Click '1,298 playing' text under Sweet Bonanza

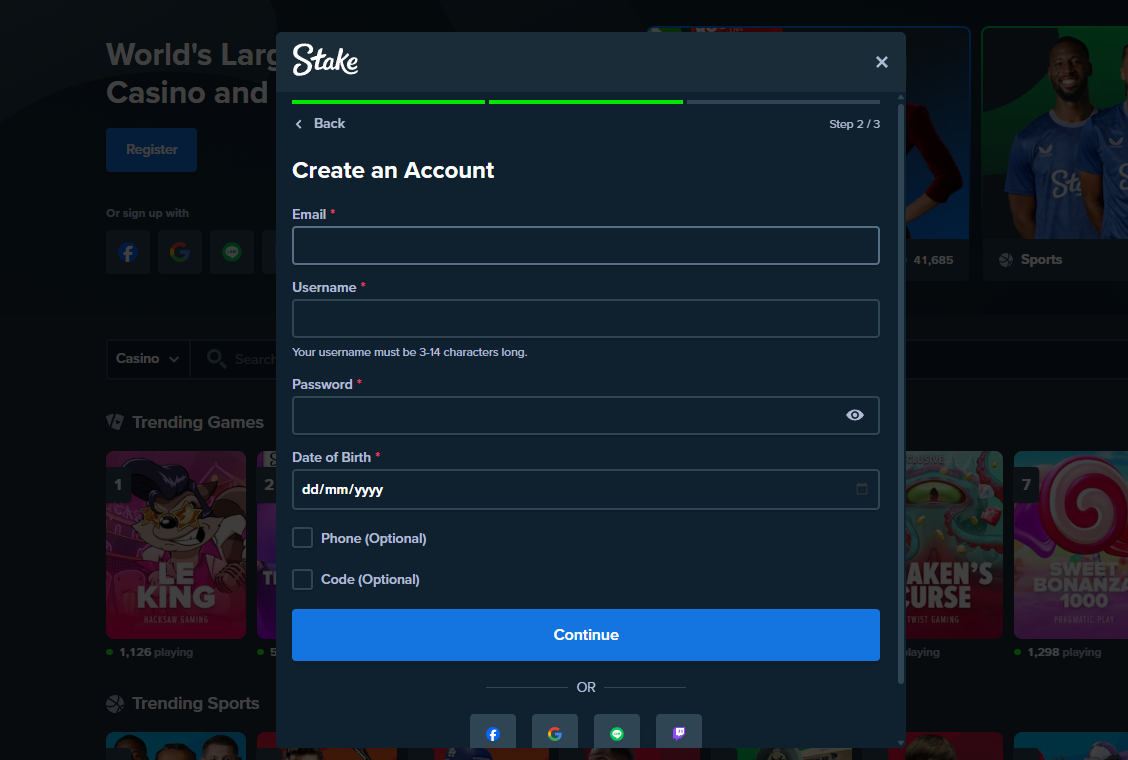(1064, 652)
